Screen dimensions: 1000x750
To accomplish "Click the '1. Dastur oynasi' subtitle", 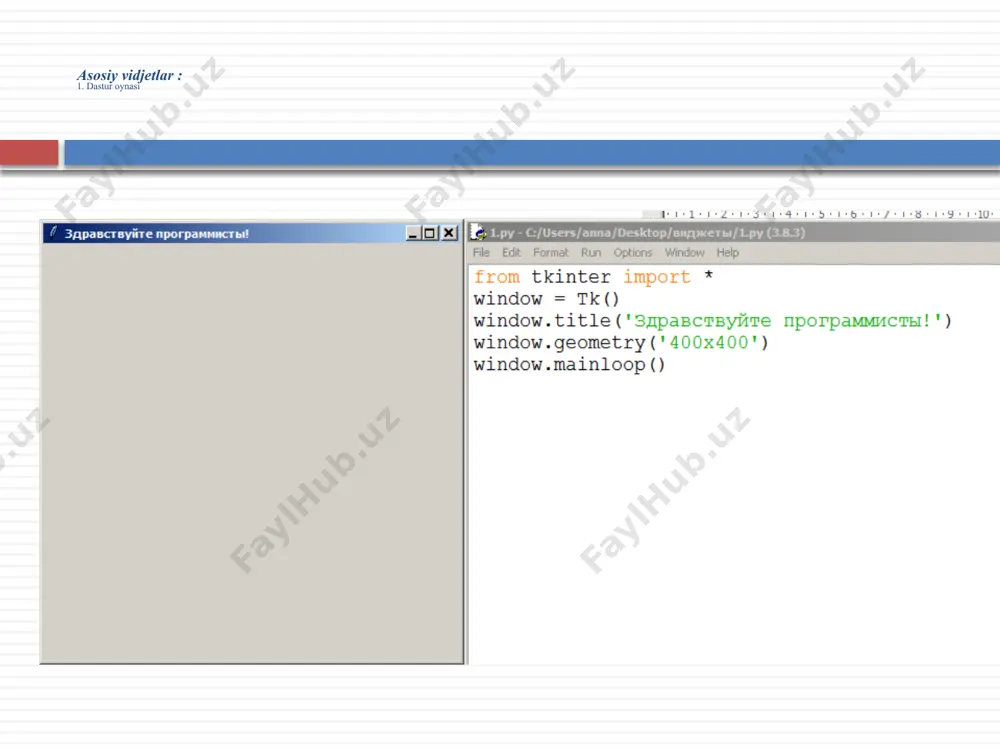I will (x=108, y=86).
